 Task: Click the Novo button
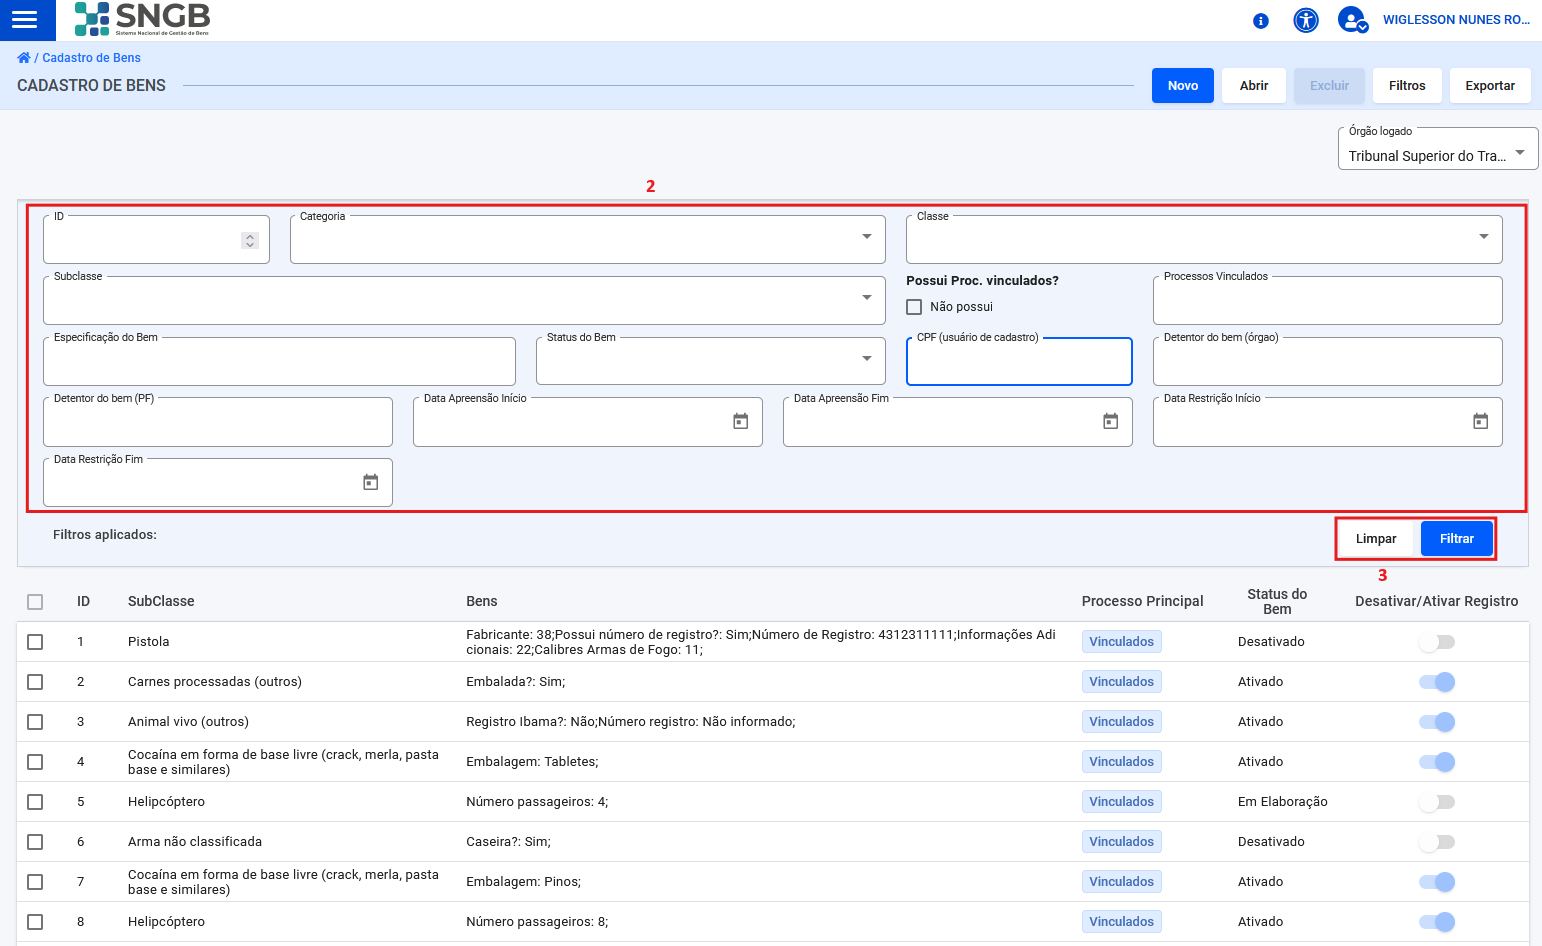[1183, 86]
